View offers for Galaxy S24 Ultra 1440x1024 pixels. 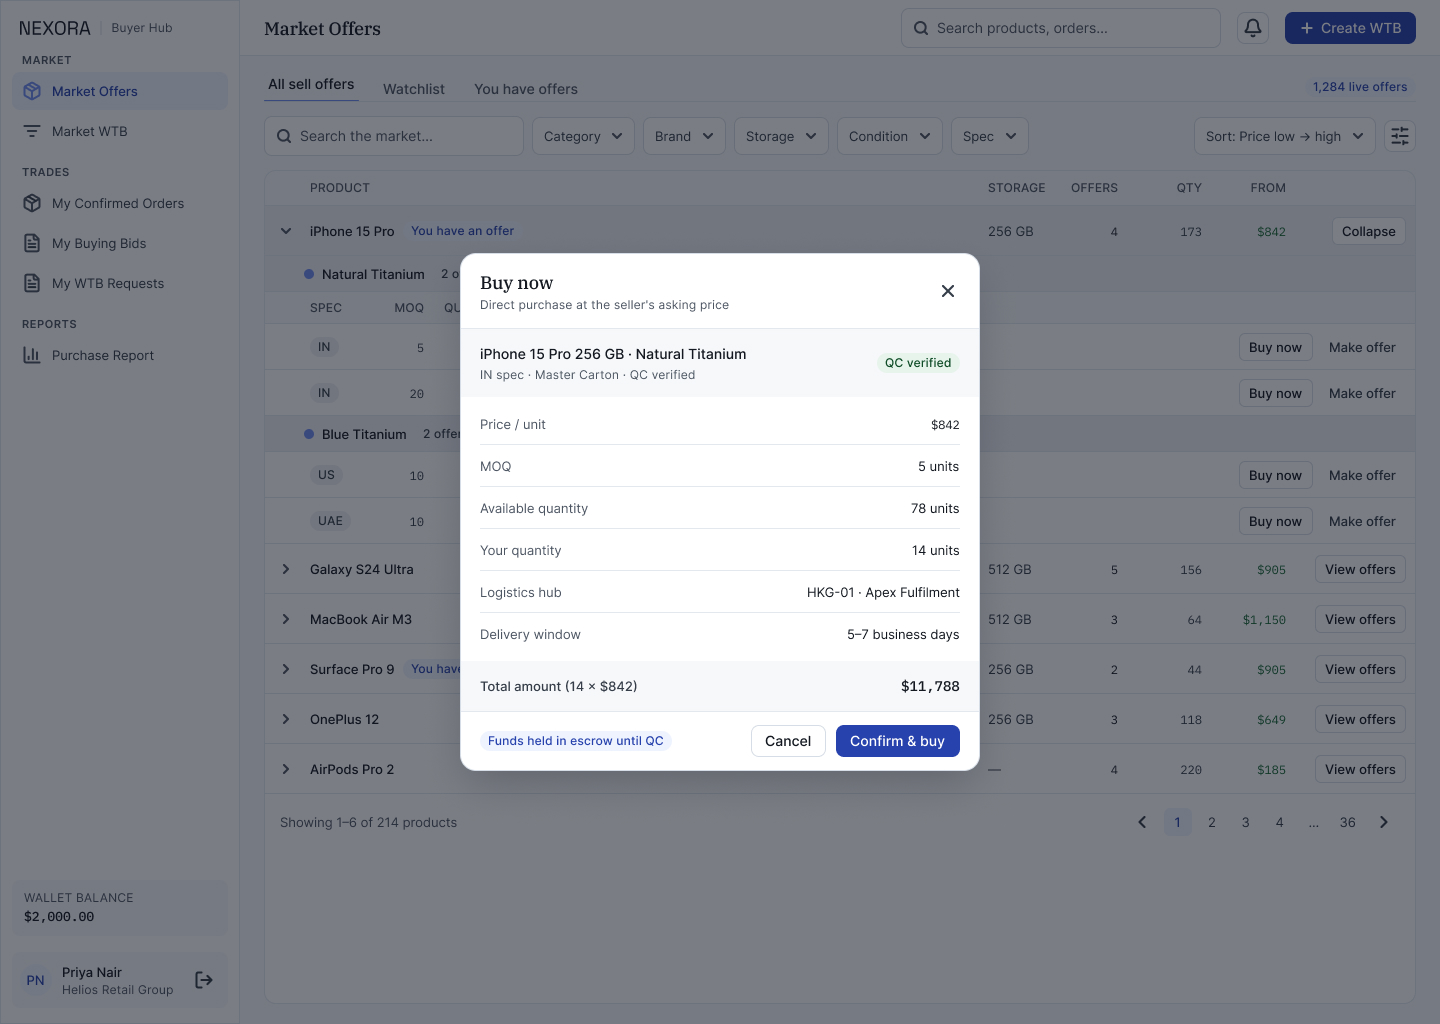[x=1360, y=569]
